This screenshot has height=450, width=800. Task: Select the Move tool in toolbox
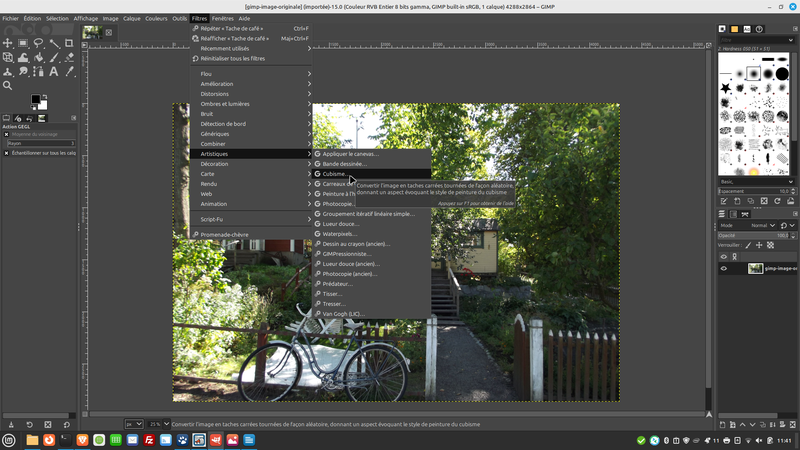tap(8, 43)
